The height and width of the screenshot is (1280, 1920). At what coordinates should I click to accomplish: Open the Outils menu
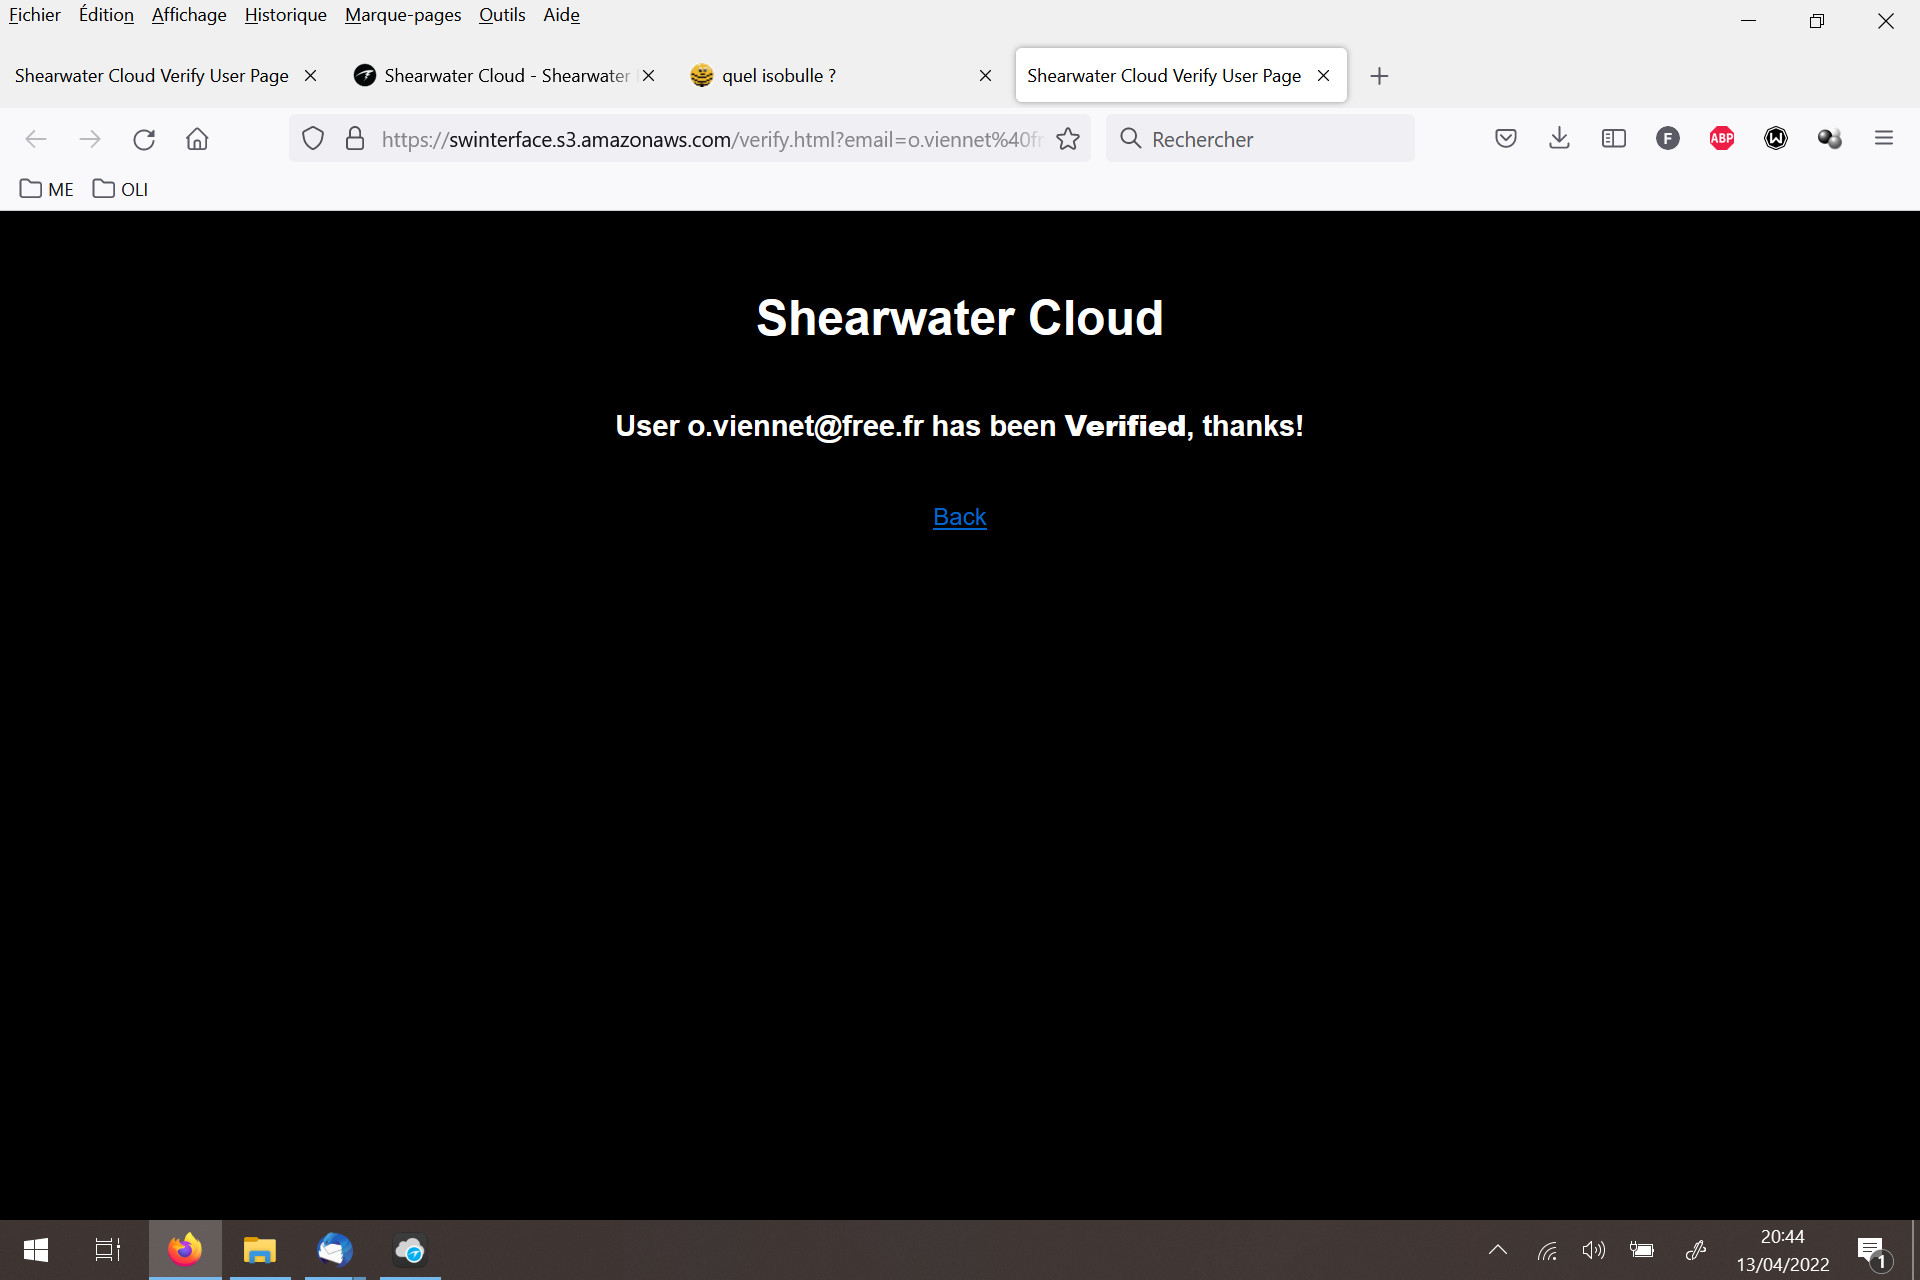point(502,15)
